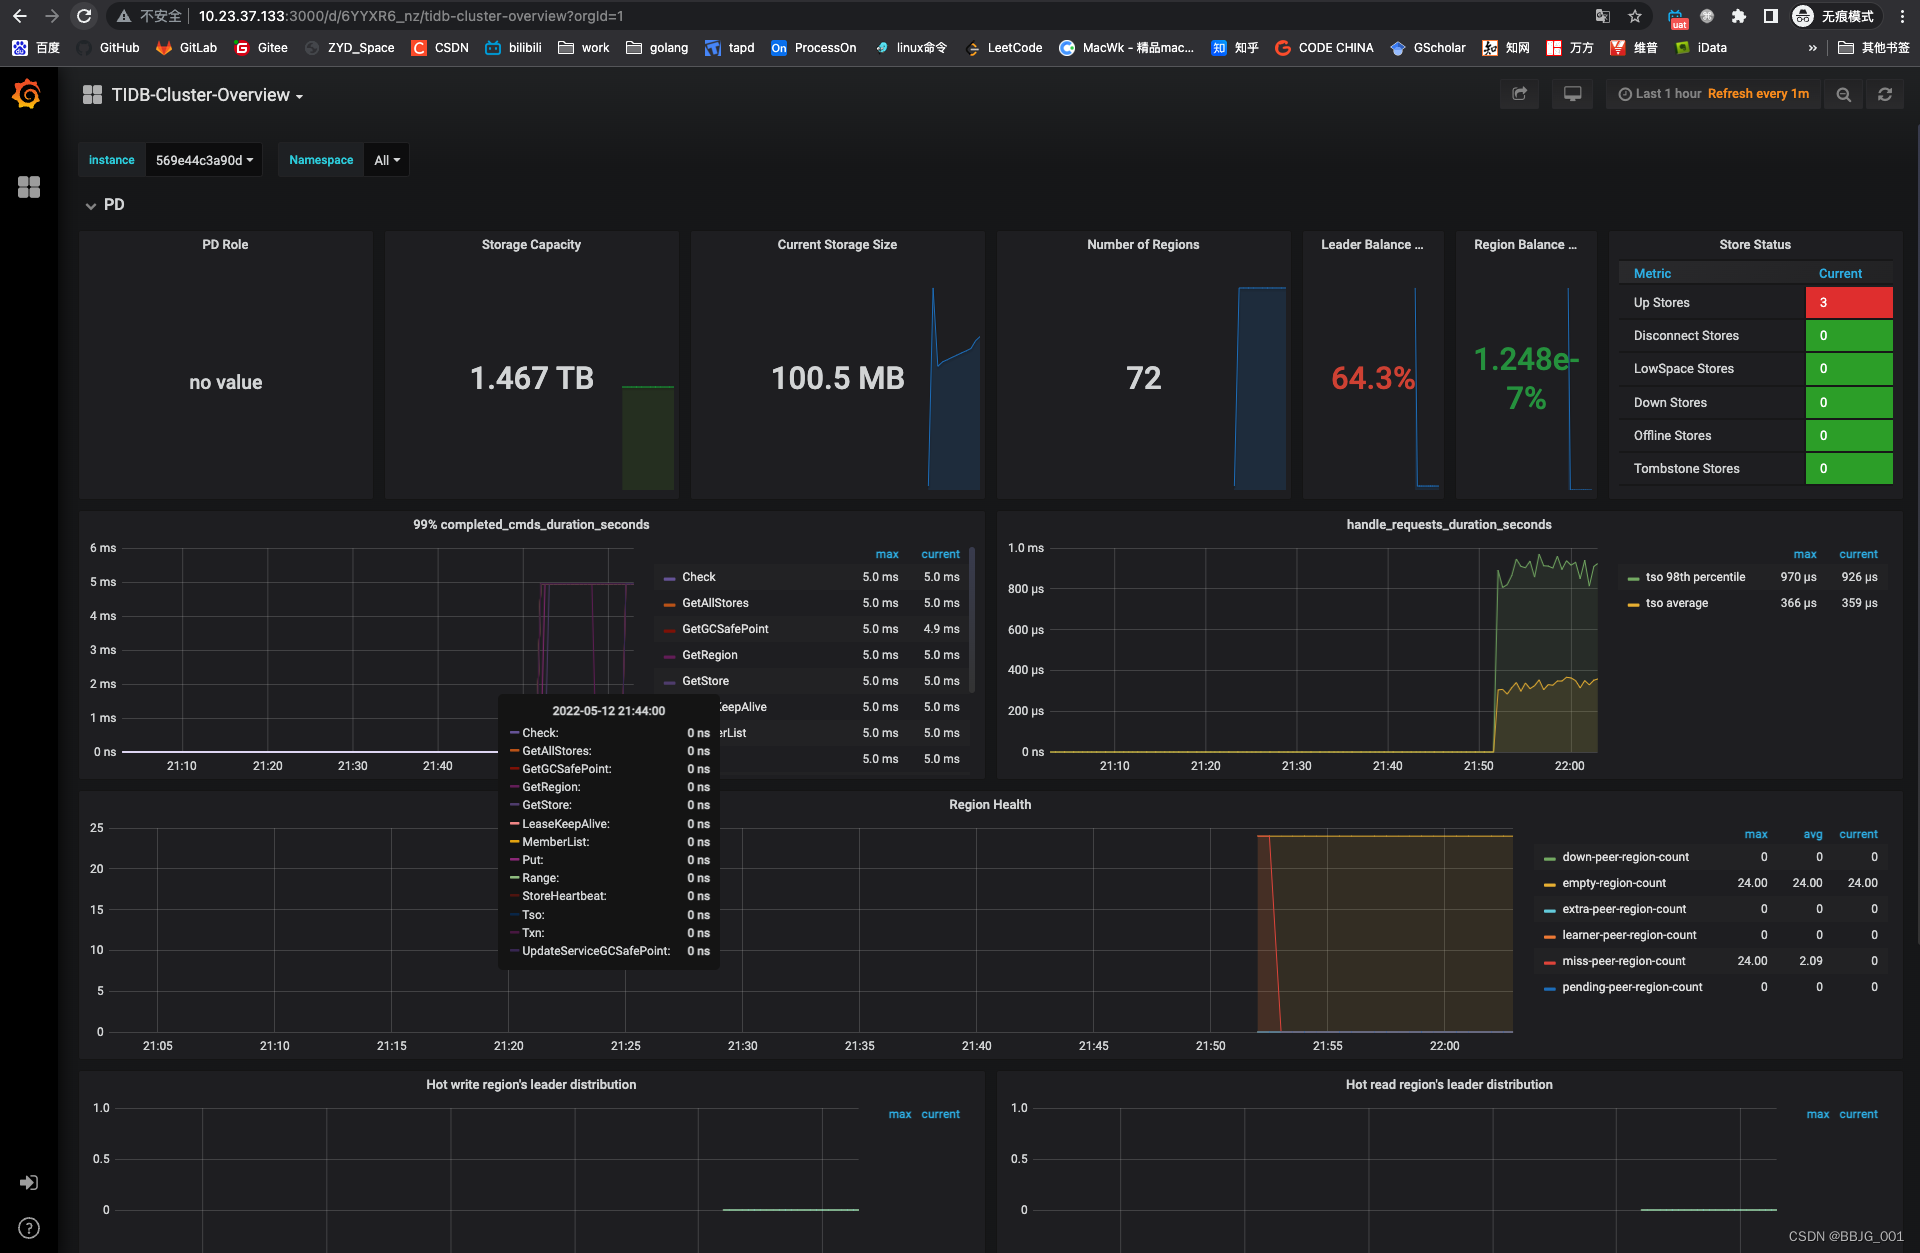Hide the tso average series via legend
The height and width of the screenshot is (1253, 1920).
point(1678,603)
